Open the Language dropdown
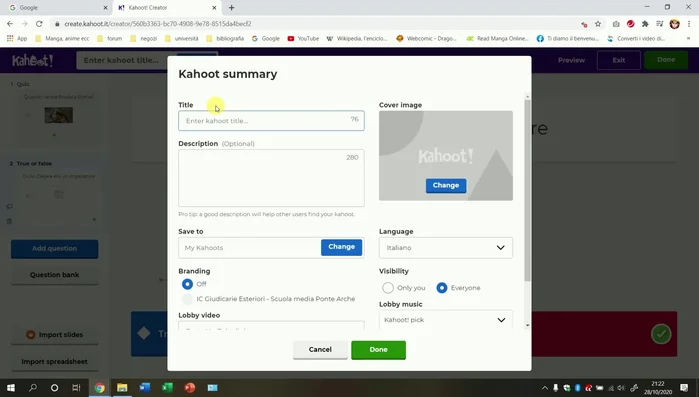 446,248
